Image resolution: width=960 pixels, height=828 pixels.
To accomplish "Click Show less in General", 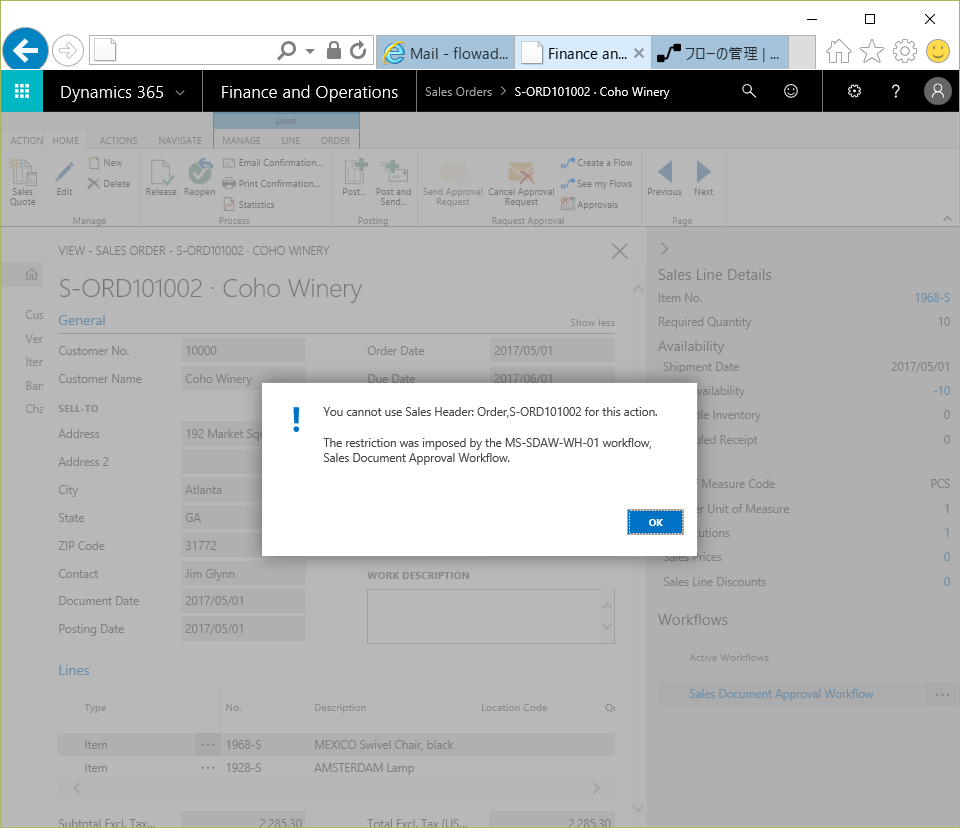I will click(592, 323).
